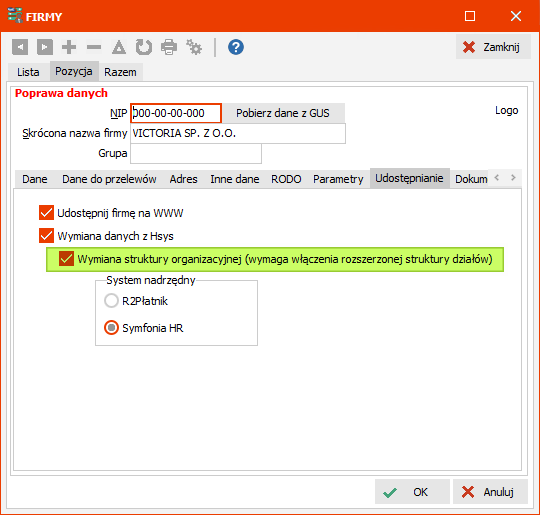Switch to the Parametry tab
This screenshot has height=515, width=540.
(338, 179)
